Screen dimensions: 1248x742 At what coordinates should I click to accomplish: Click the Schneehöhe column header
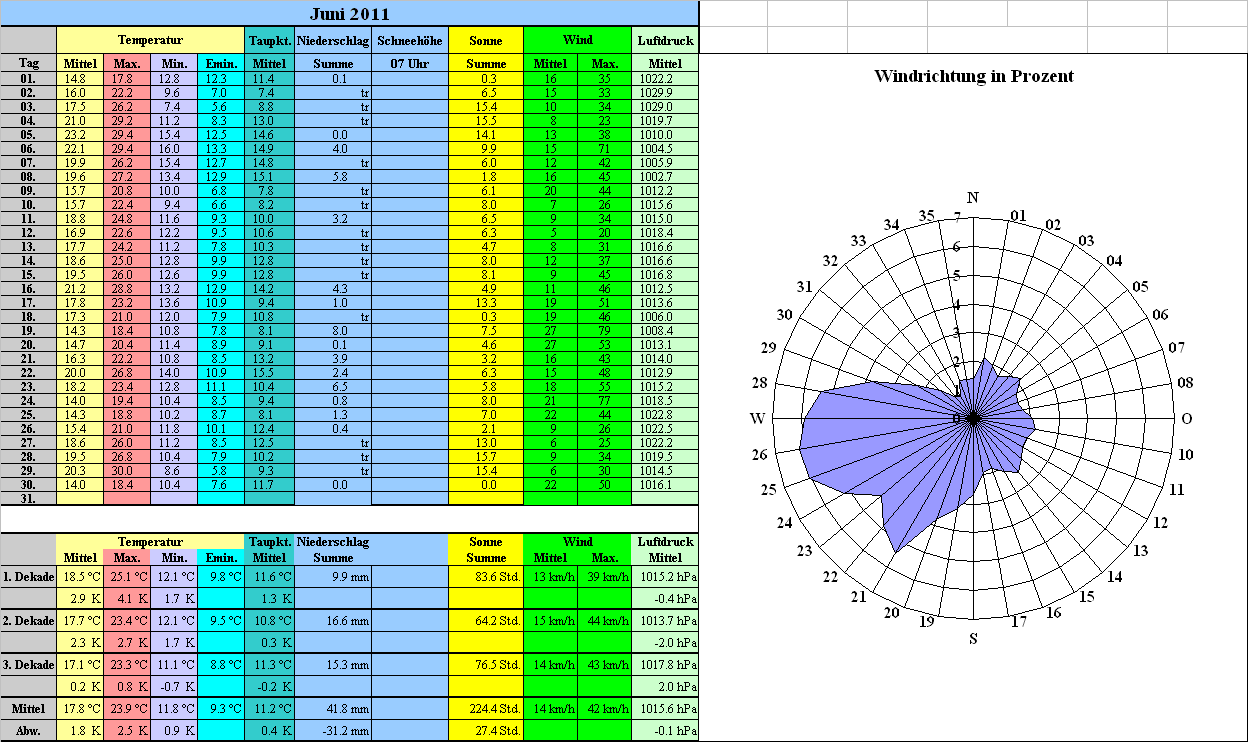point(410,40)
